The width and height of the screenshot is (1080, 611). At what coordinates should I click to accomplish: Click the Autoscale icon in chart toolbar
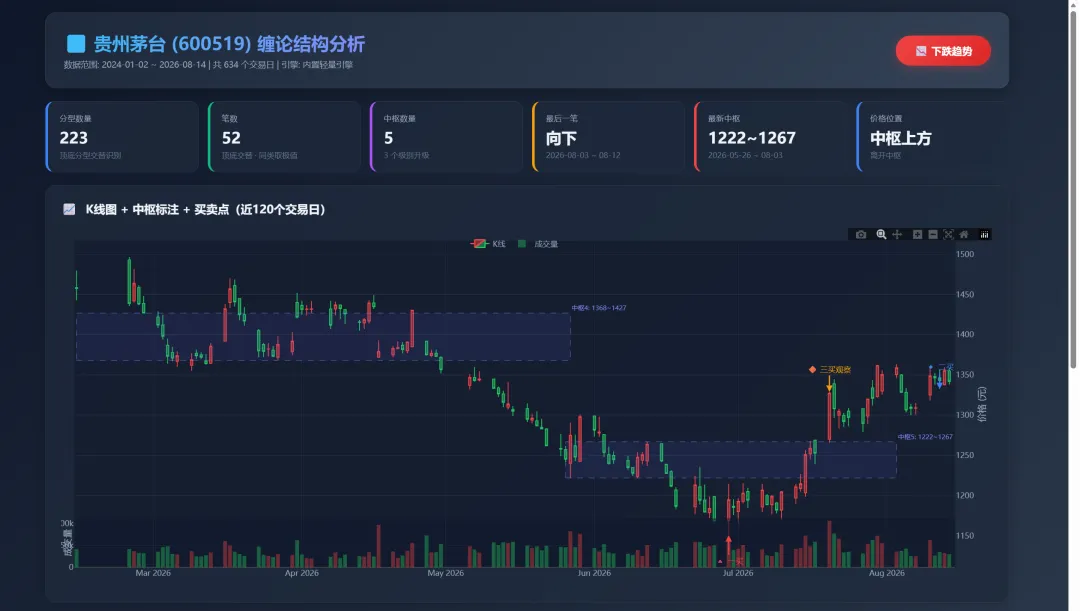pos(948,235)
